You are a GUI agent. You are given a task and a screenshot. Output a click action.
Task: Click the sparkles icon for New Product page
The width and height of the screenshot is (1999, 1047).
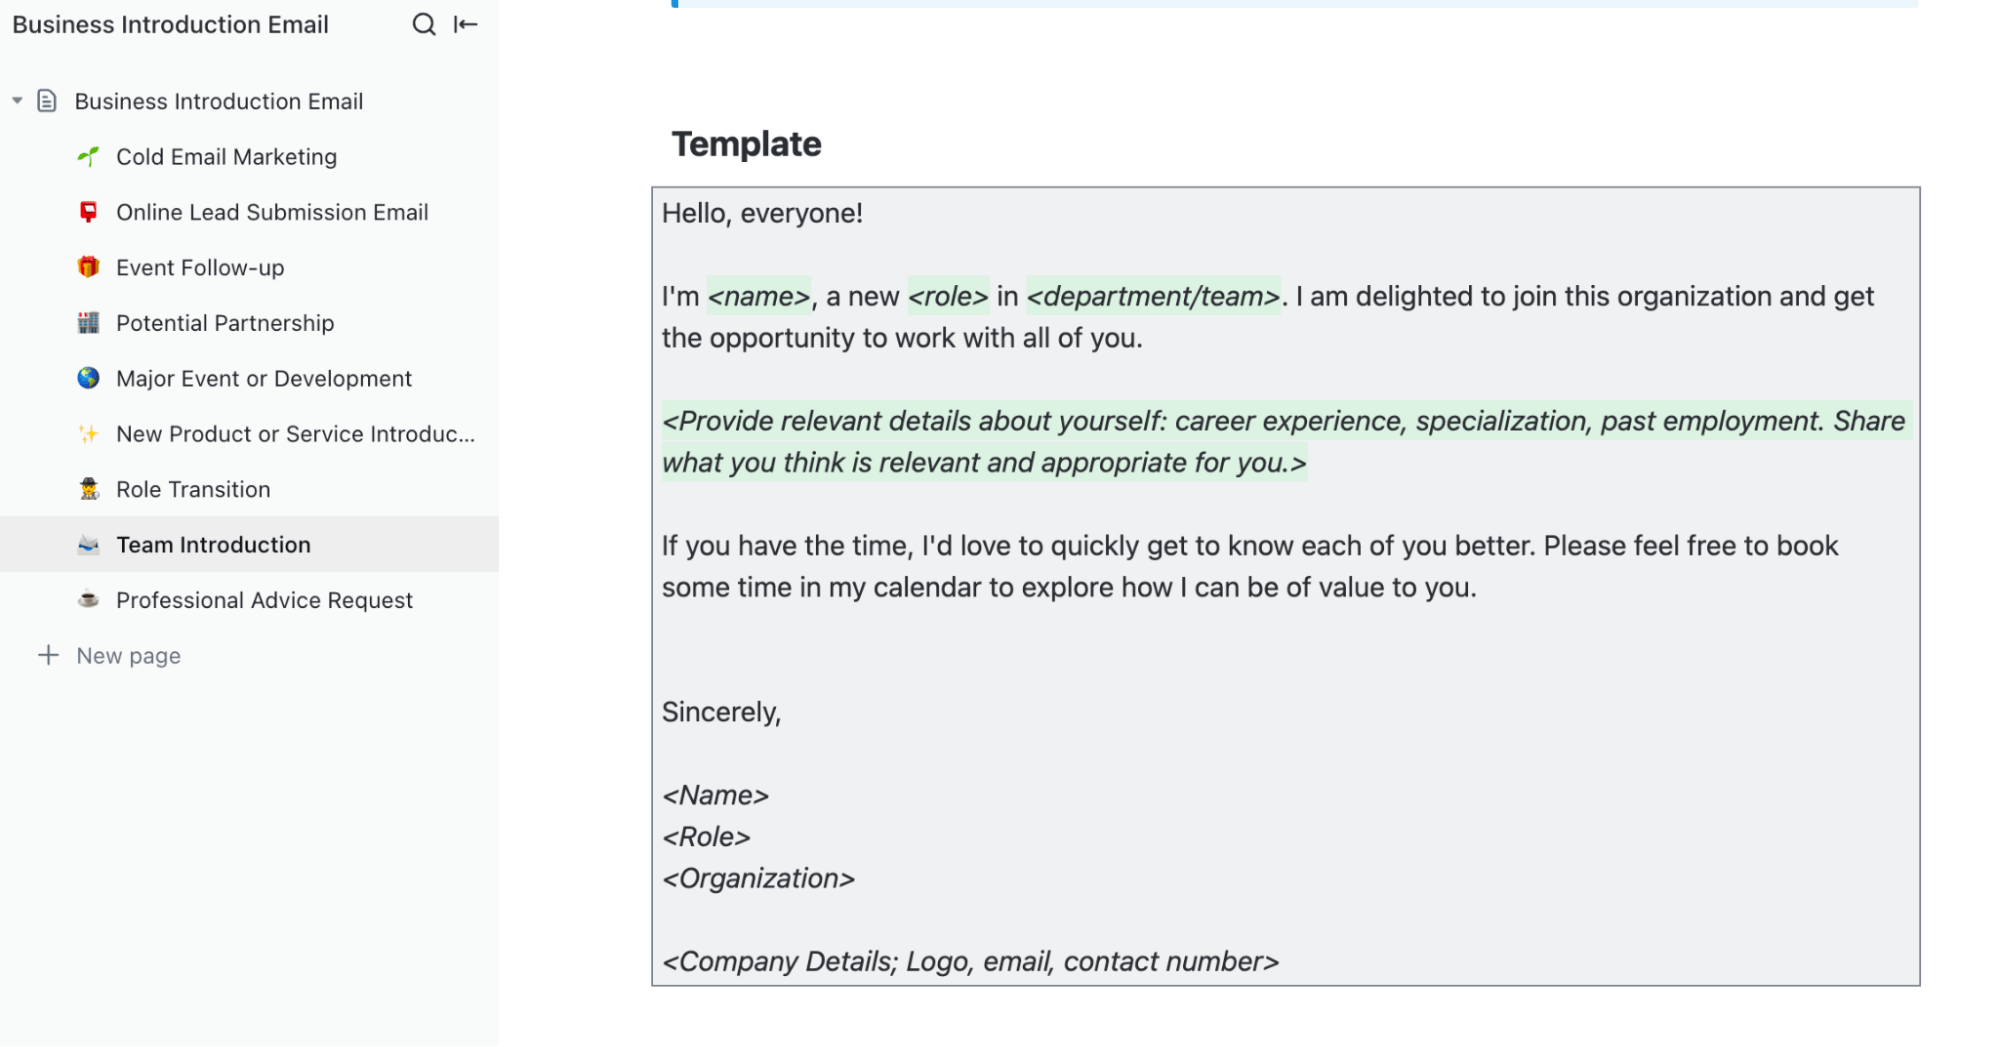(89, 434)
